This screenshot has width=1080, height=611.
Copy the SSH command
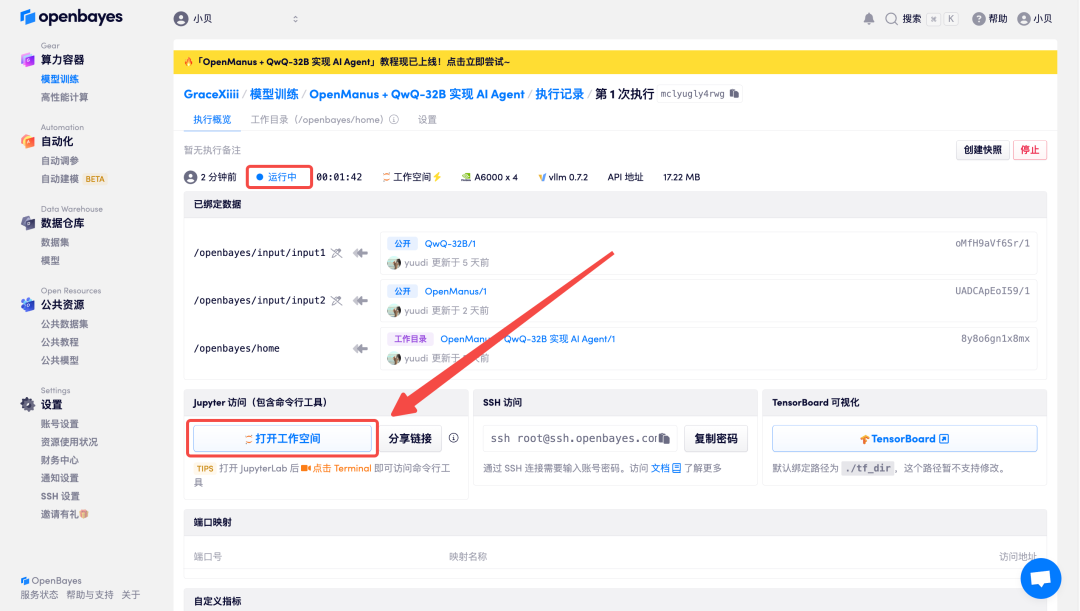point(664,438)
